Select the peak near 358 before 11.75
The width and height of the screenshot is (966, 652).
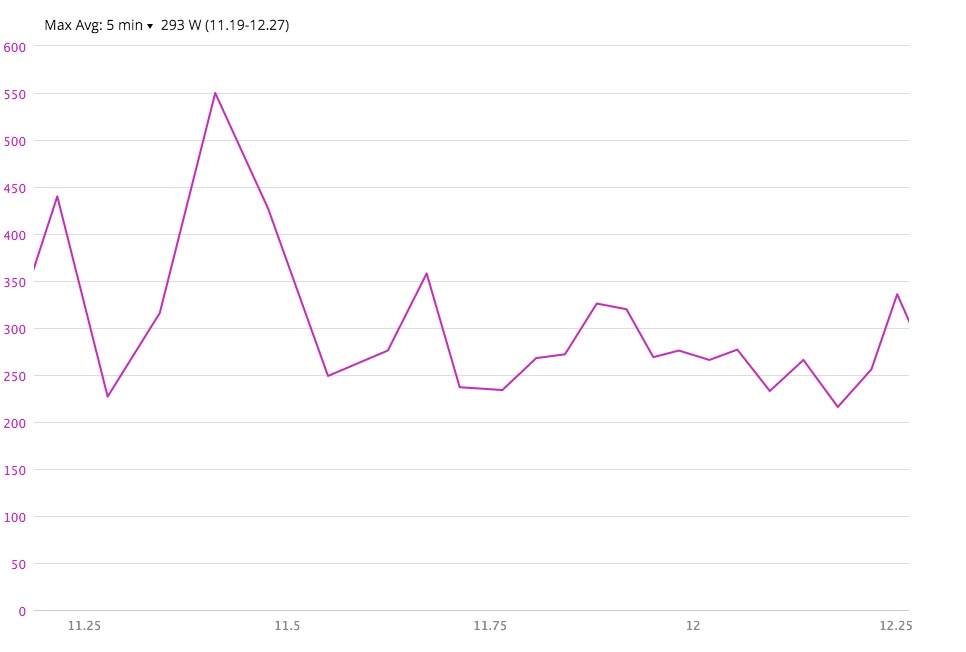click(426, 274)
